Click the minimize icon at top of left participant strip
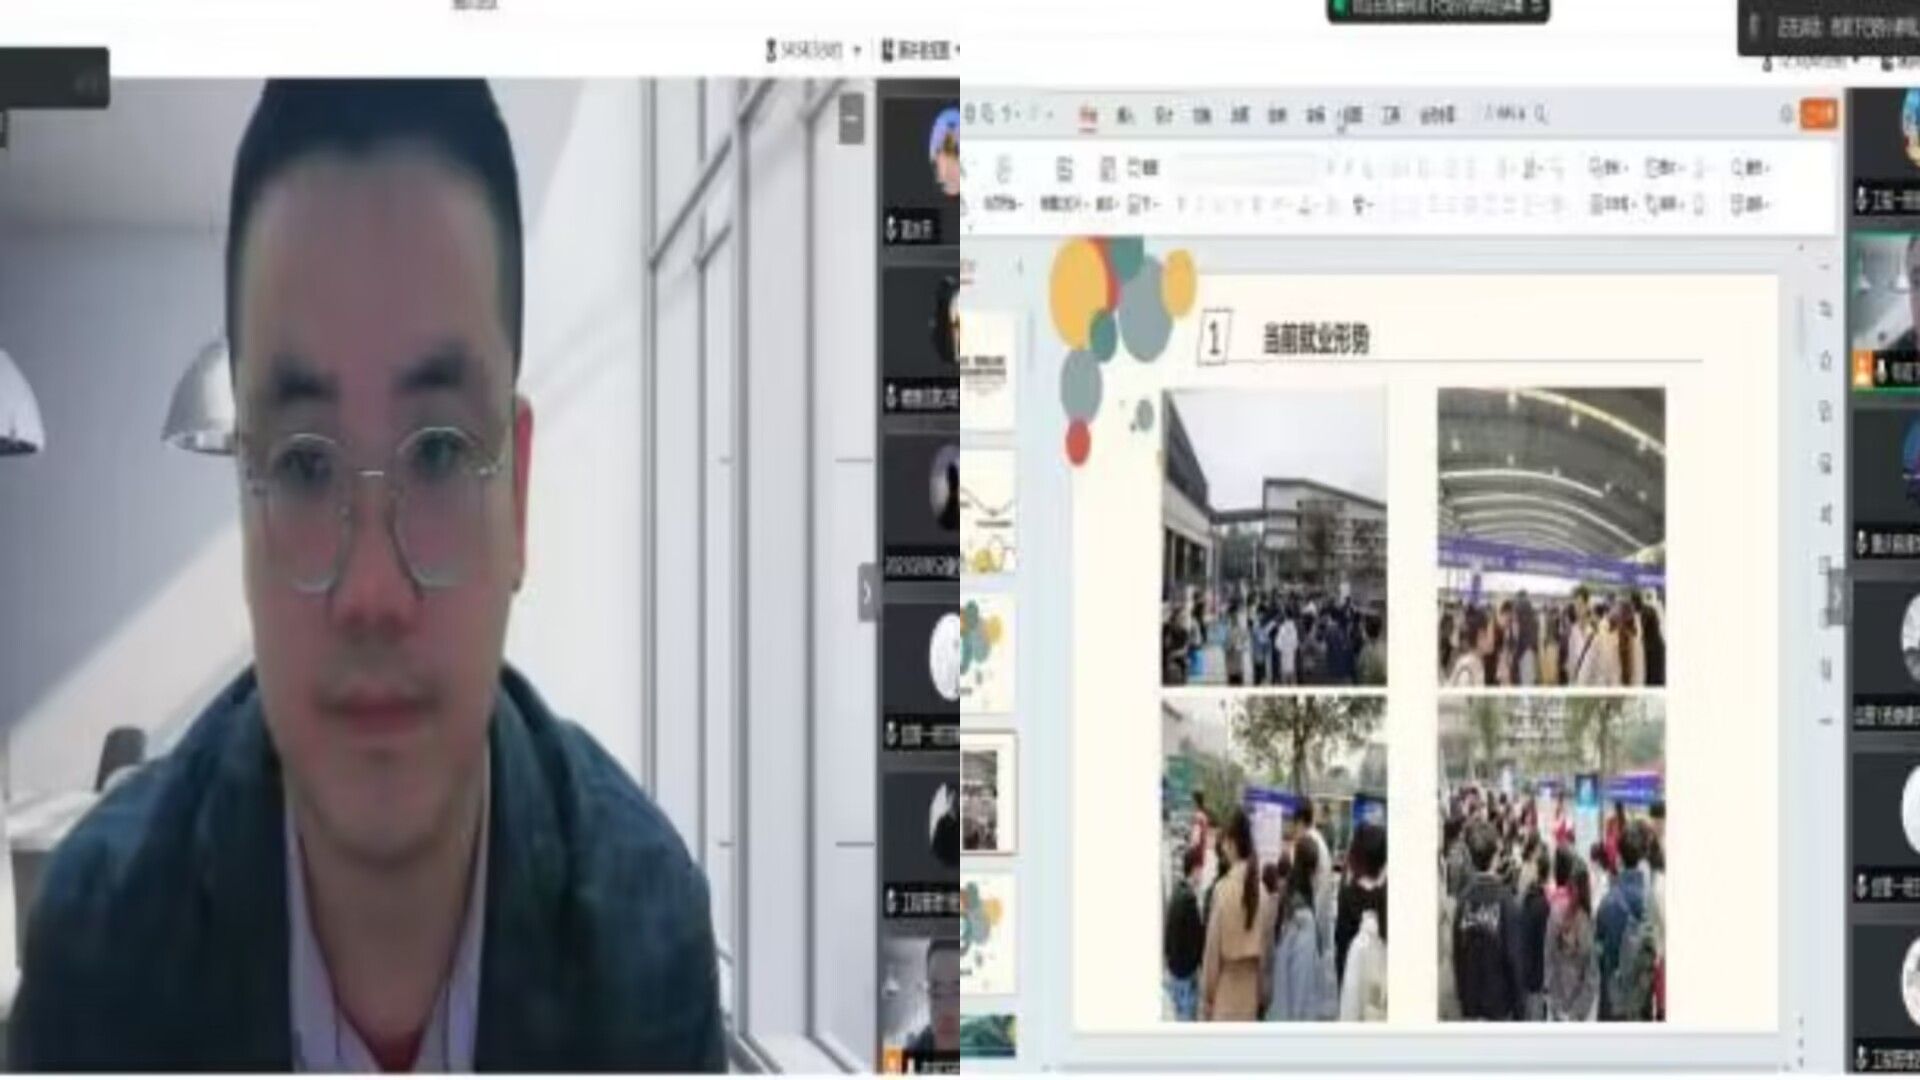The width and height of the screenshot is (1920, 1080). coord(851,118)
